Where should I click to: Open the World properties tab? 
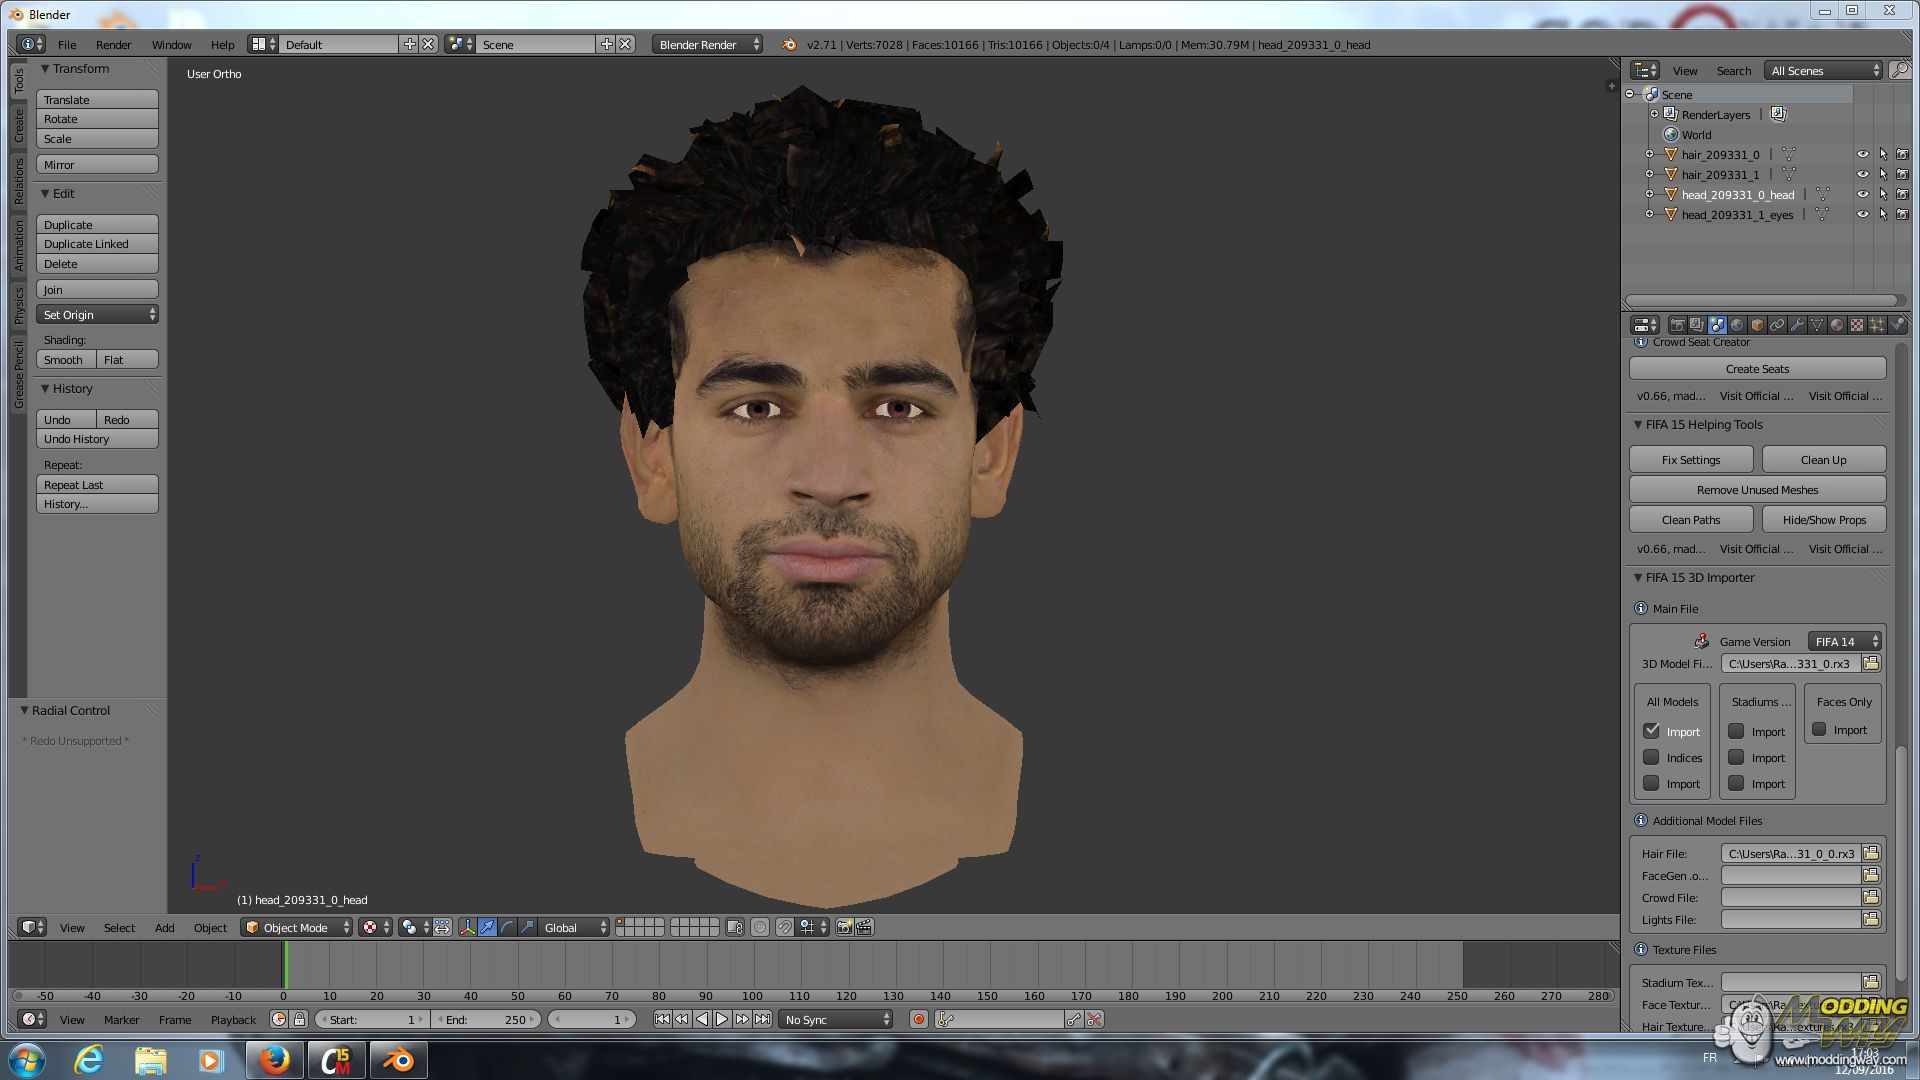[1737, 325]
